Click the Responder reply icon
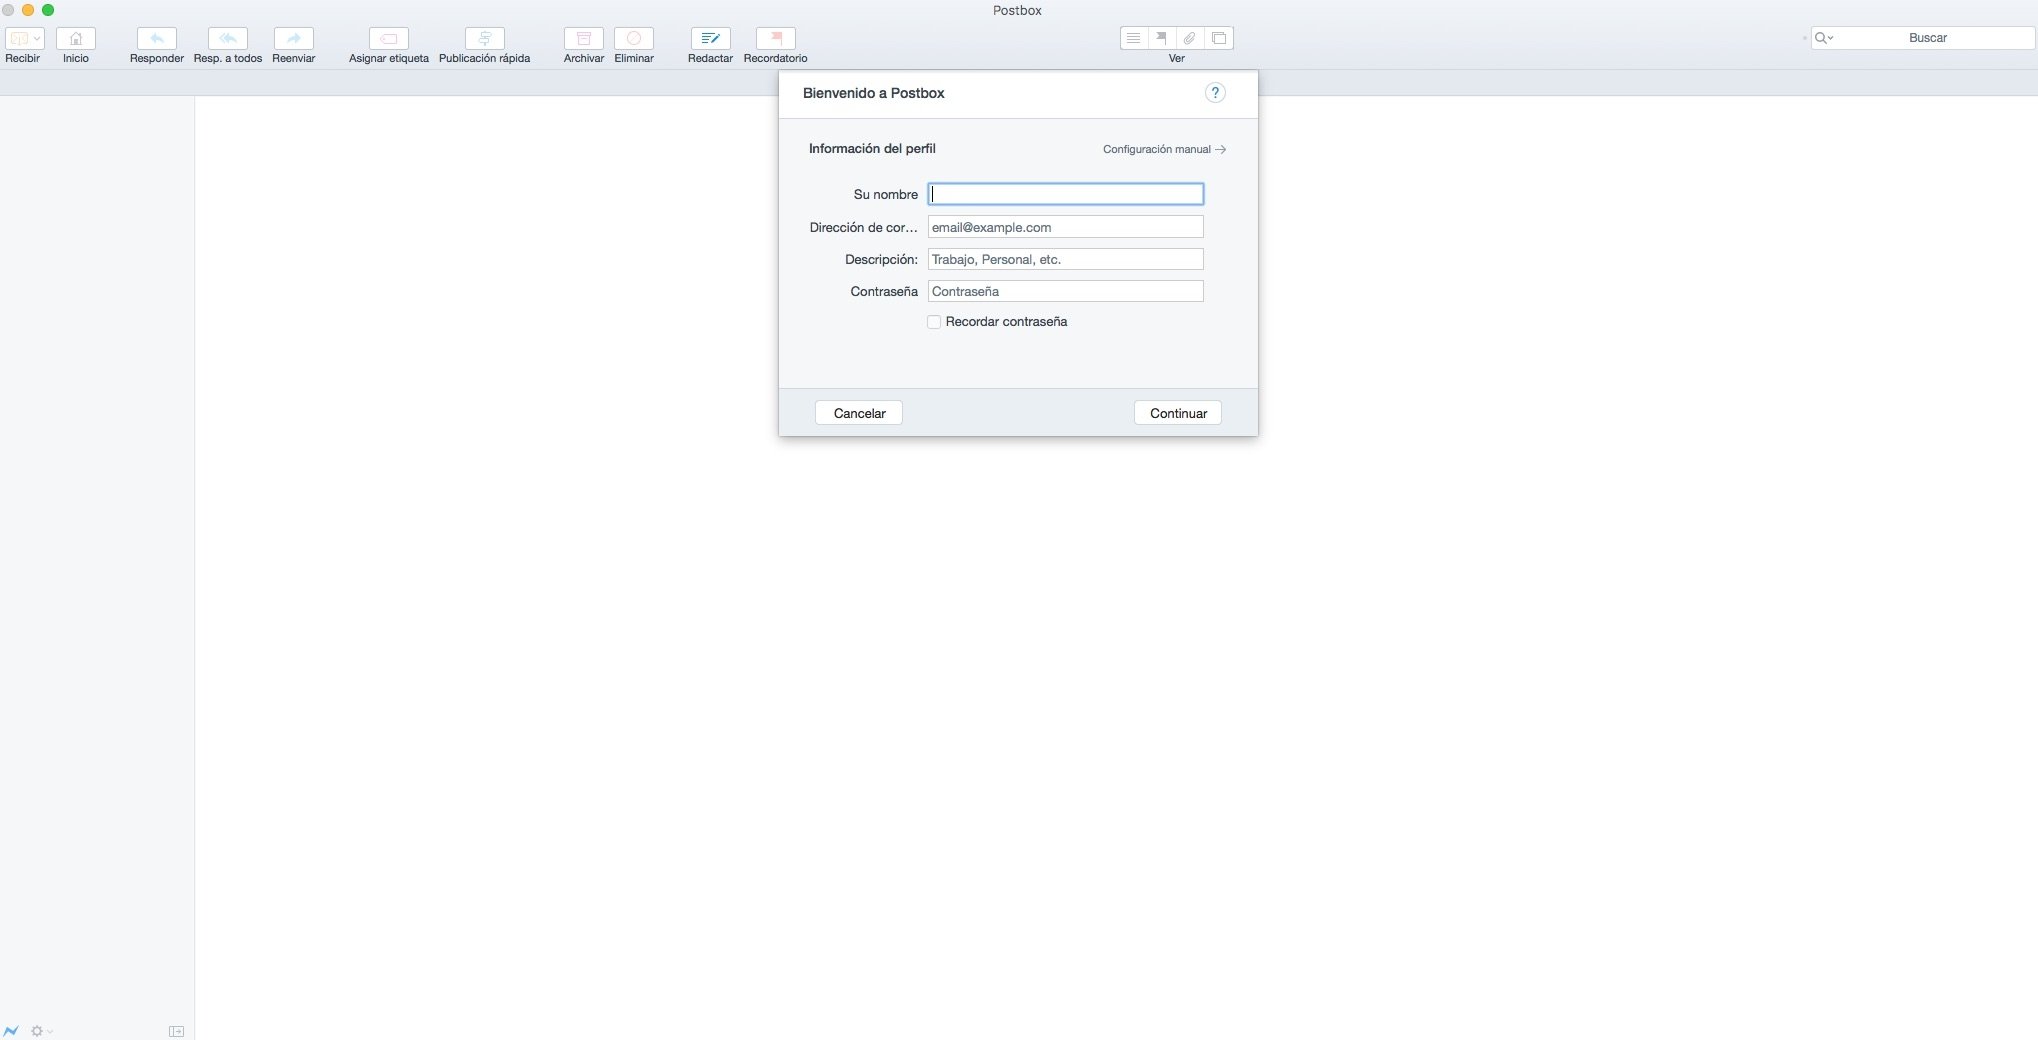2038x1040 pixels. (x=157, y=38)
